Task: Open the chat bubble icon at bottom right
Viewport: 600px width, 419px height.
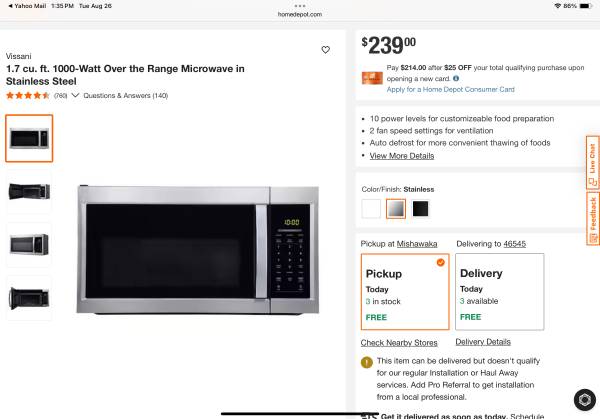Action: pyautogui.click(x=584, y=400)
